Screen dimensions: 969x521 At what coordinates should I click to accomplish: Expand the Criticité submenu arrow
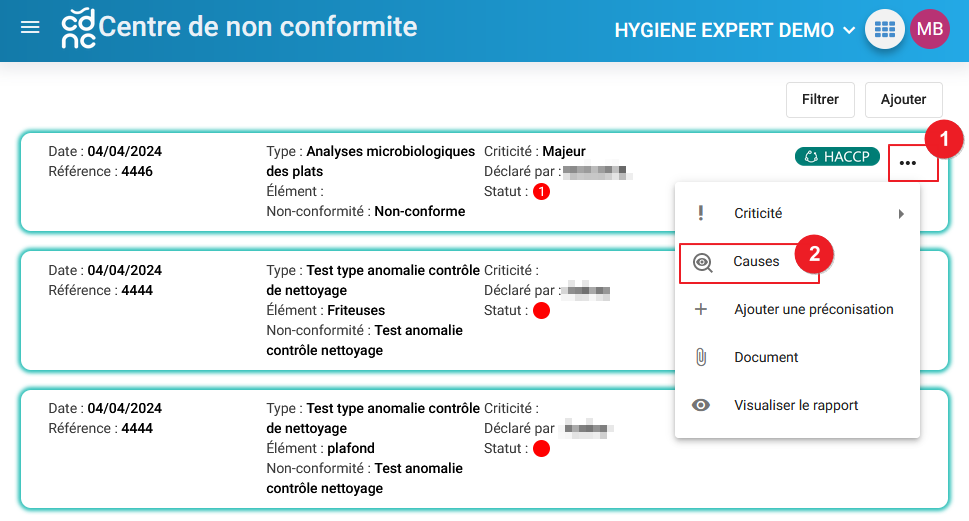901,213
